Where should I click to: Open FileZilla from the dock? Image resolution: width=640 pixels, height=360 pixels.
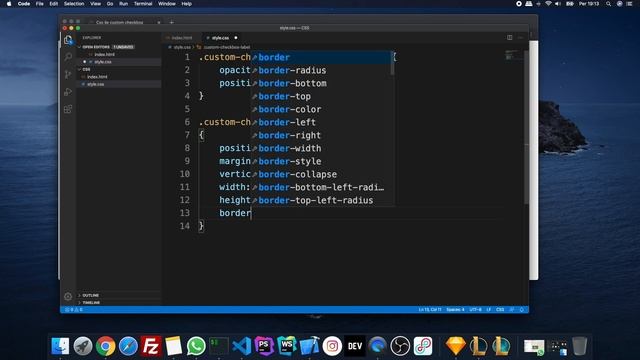tap(151, 346)
